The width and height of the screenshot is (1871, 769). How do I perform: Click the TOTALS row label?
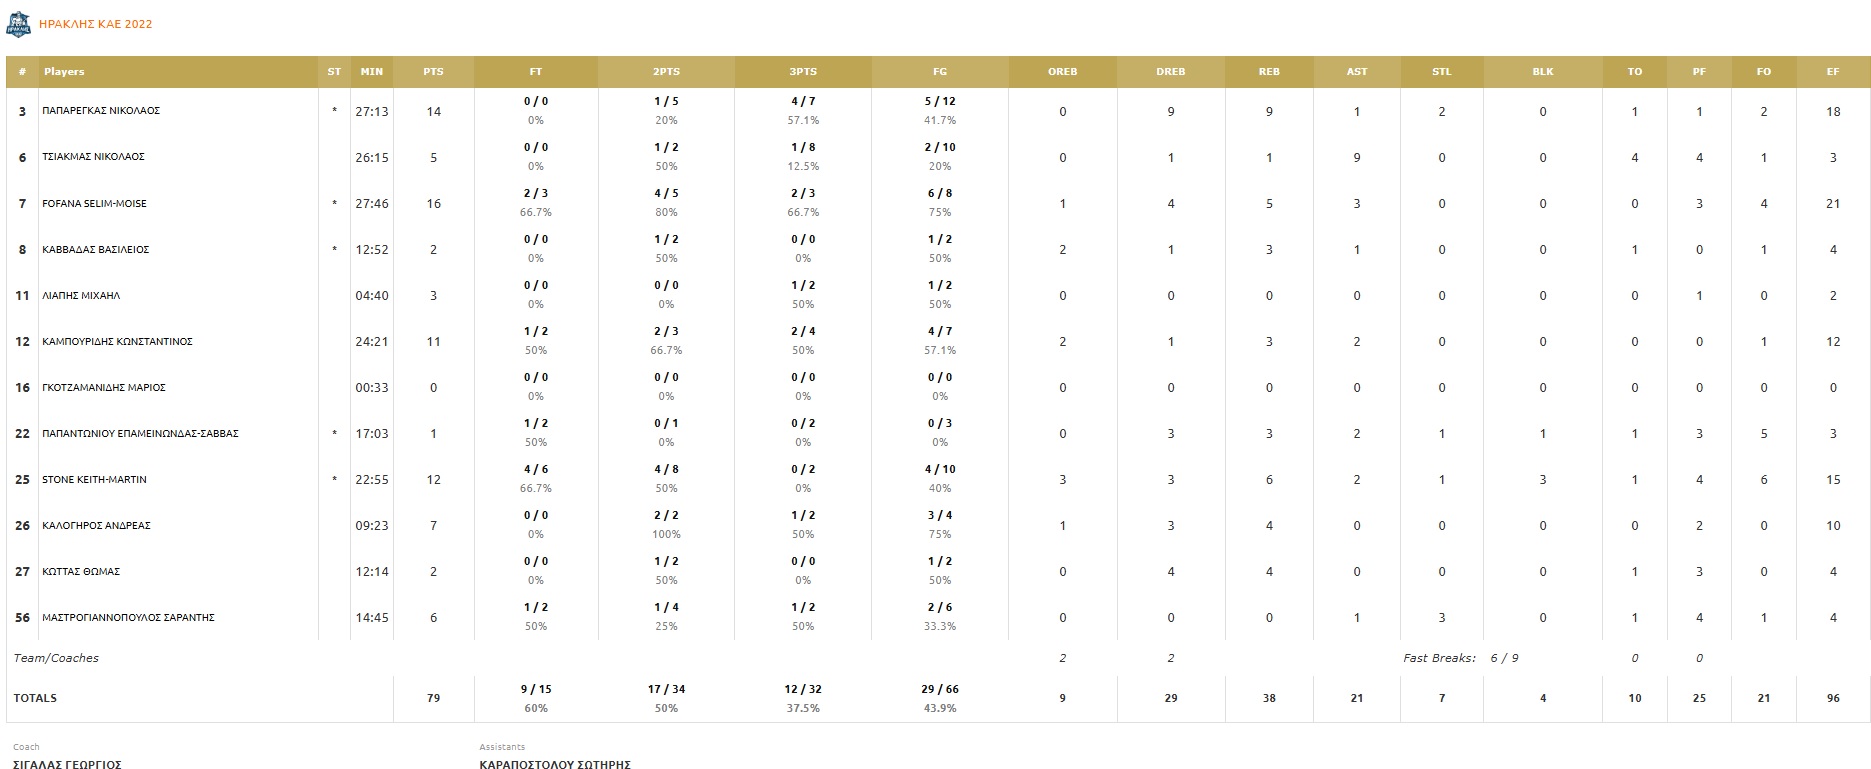(x=35, y=698)
